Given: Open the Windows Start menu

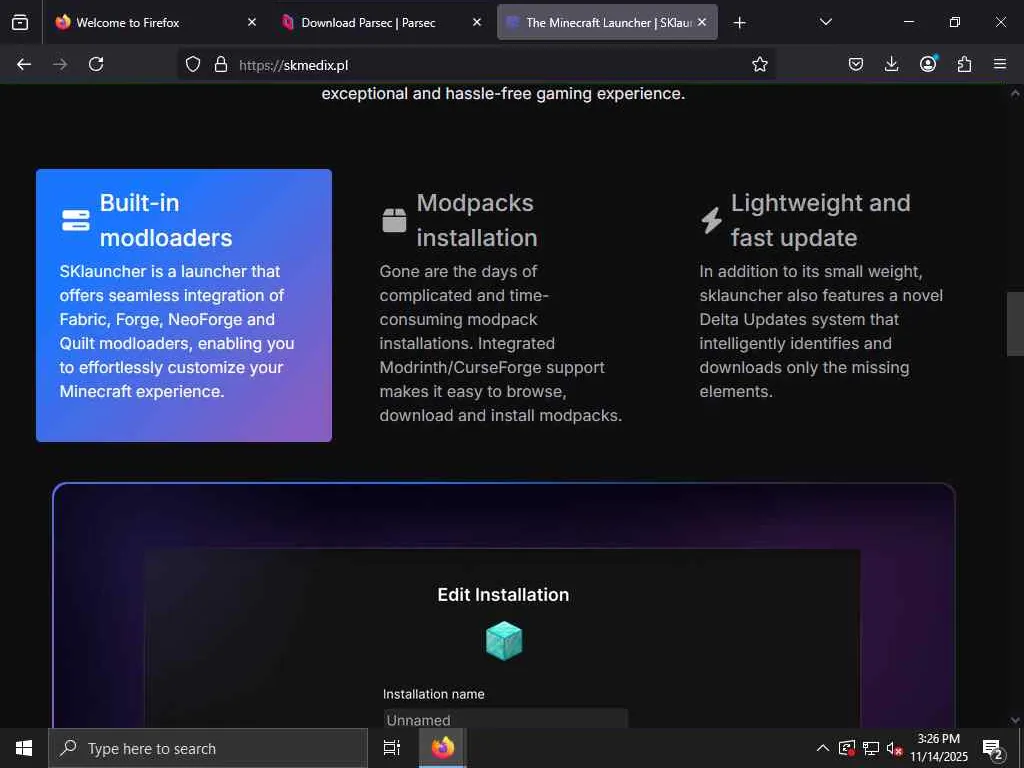Looking at the screenshot, I should 24,748.
